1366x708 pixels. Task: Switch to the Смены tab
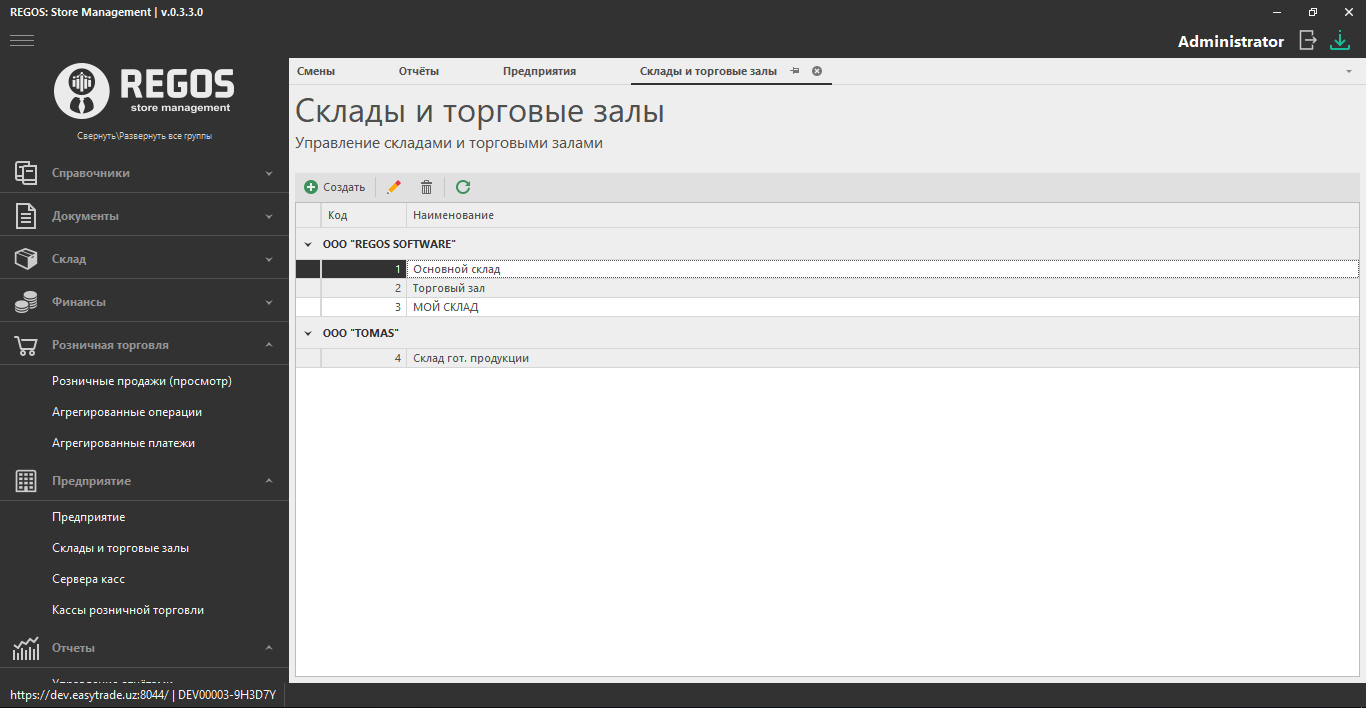(316, 71)
